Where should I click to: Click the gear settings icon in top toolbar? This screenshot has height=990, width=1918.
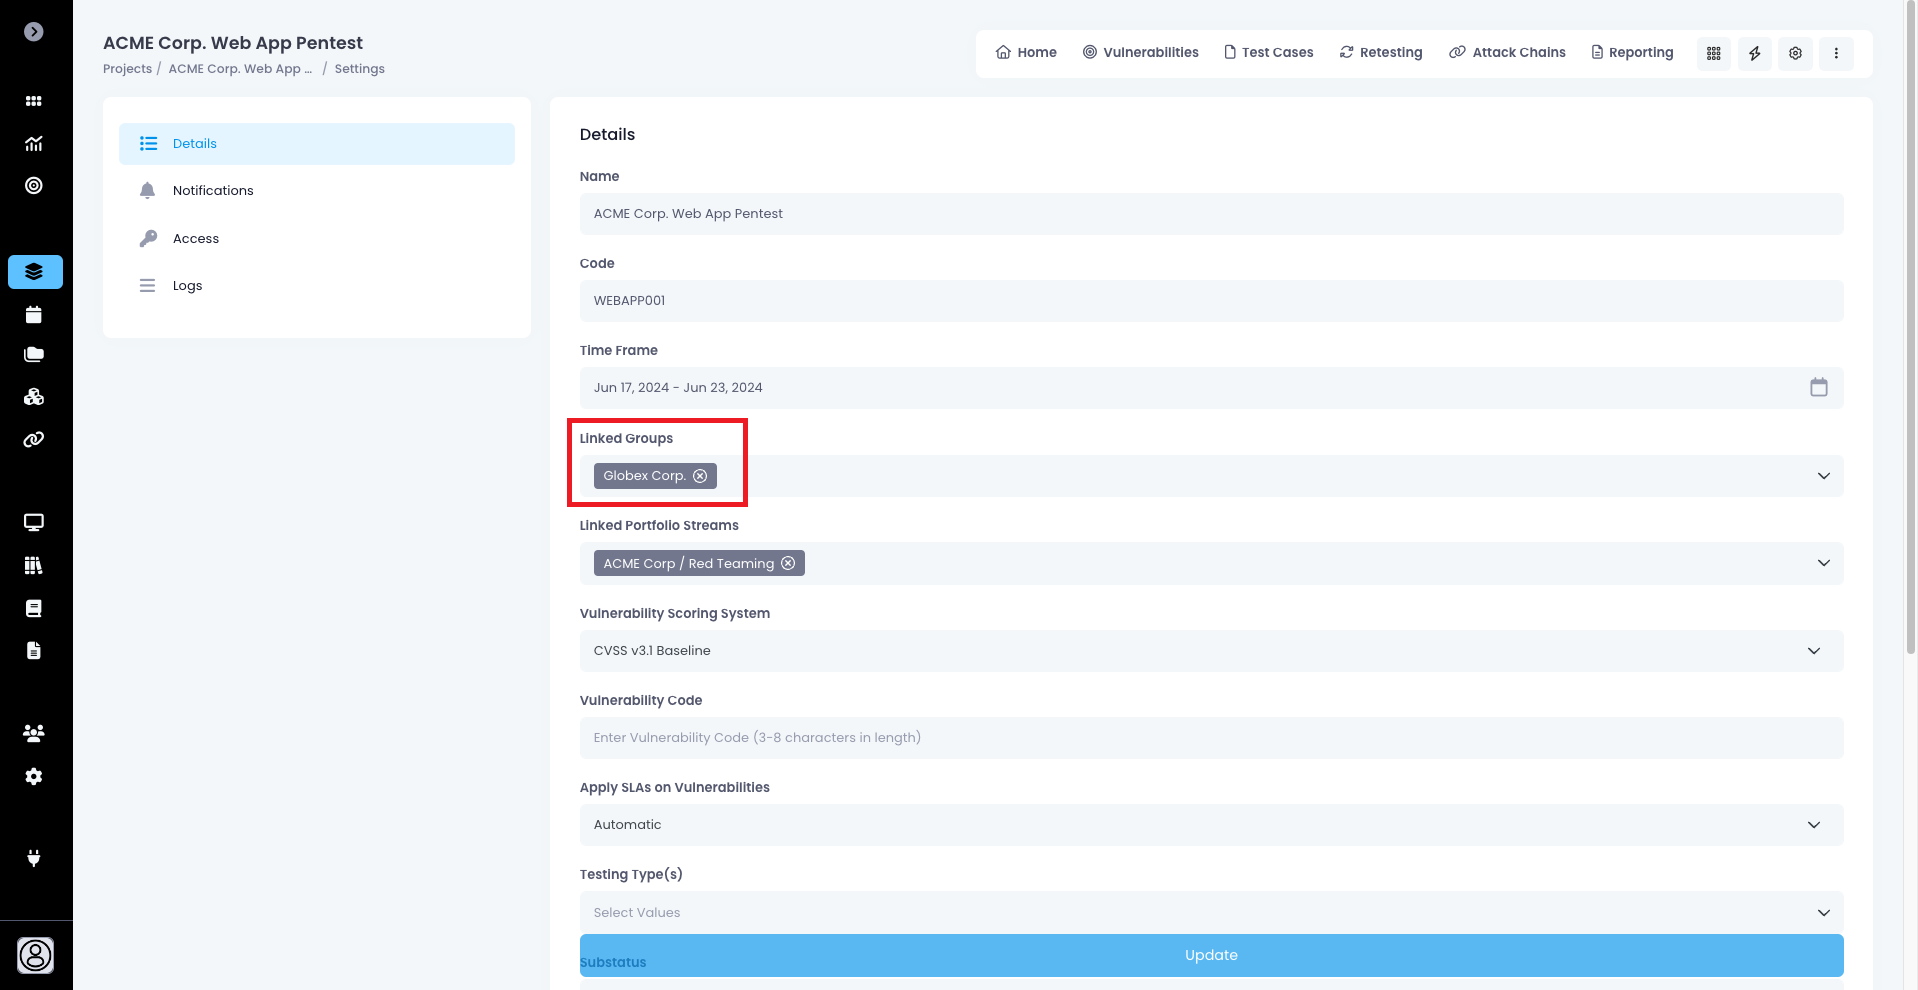tap(1795, 53)
